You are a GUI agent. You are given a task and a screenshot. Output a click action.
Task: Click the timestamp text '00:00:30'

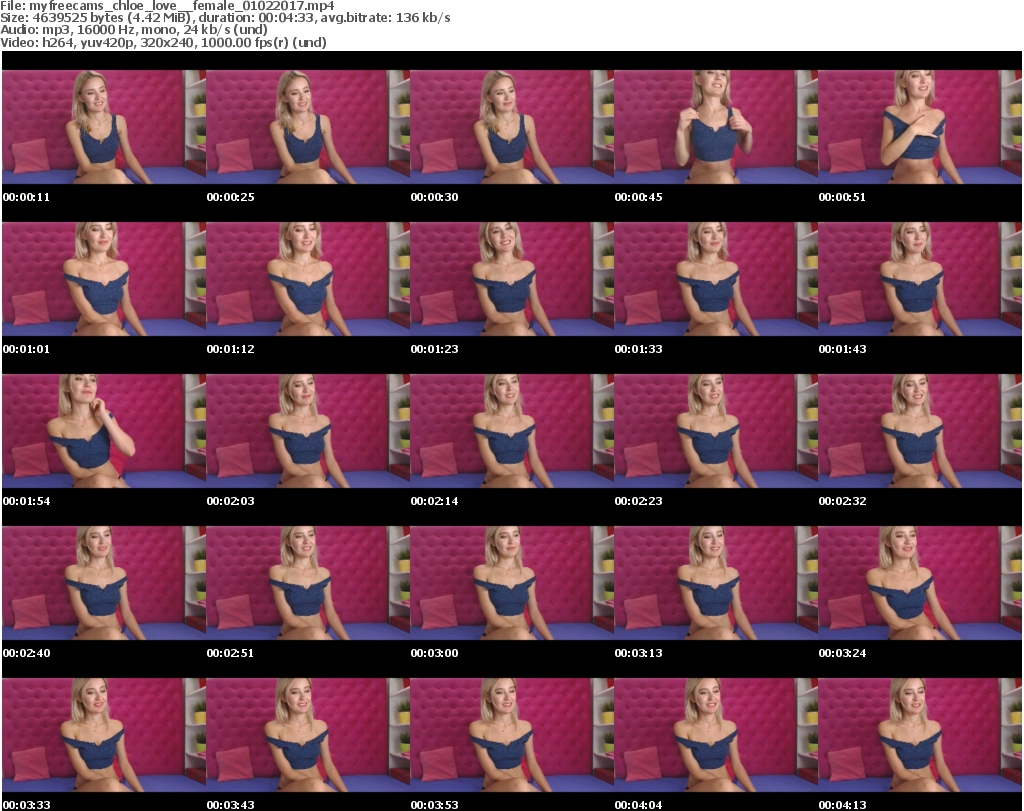point(434,197)
